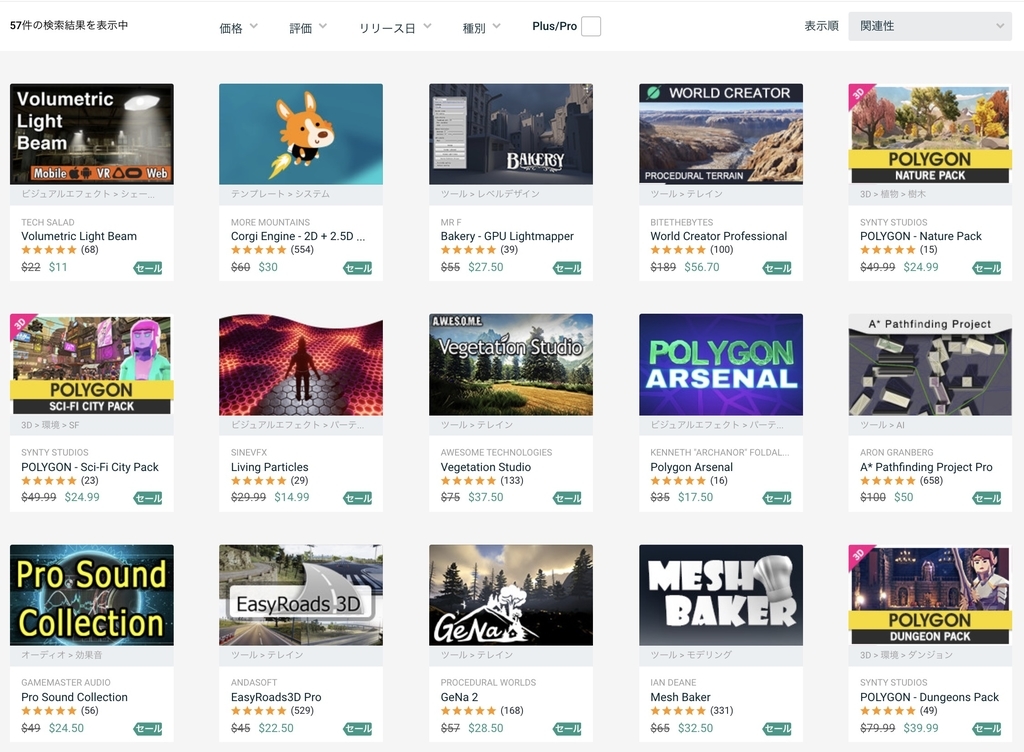Open publisher PROCEDURAL WORLDS
Image resolution: width=1024 pixels, height=752 pixels.
(x=488, y=683)
